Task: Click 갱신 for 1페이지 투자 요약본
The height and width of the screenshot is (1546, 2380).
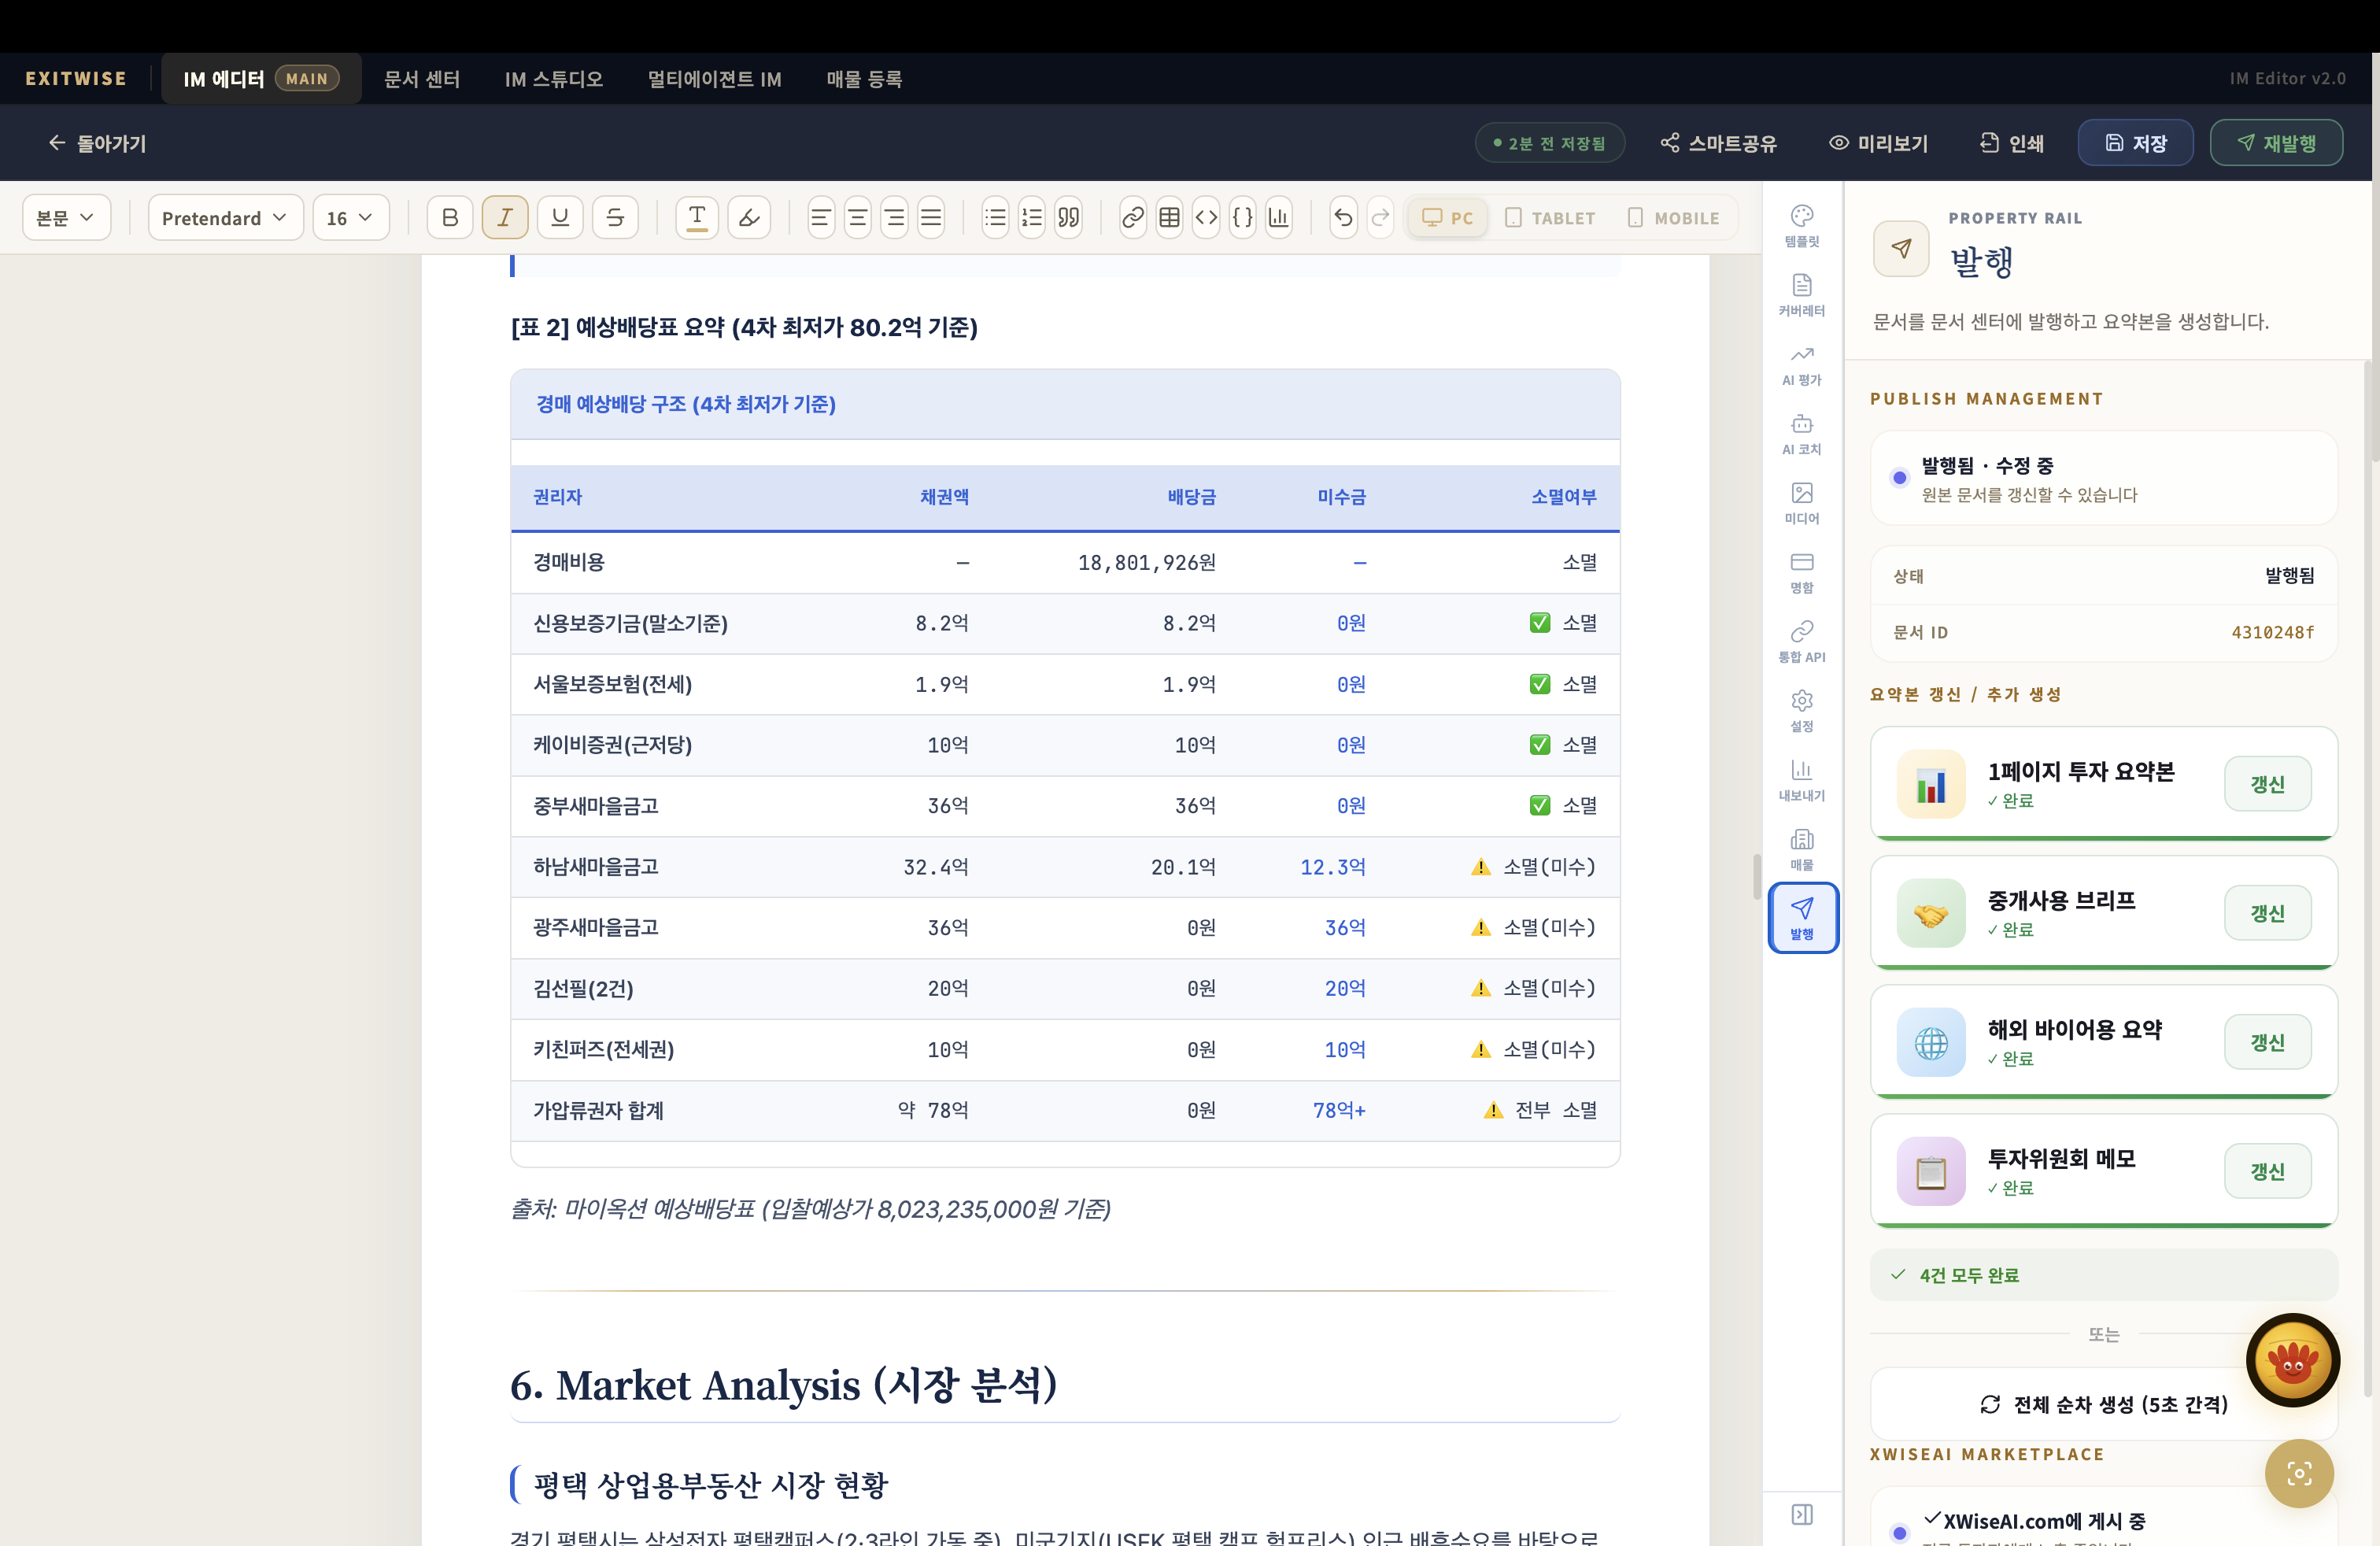Action: (x=2267, y=784)
